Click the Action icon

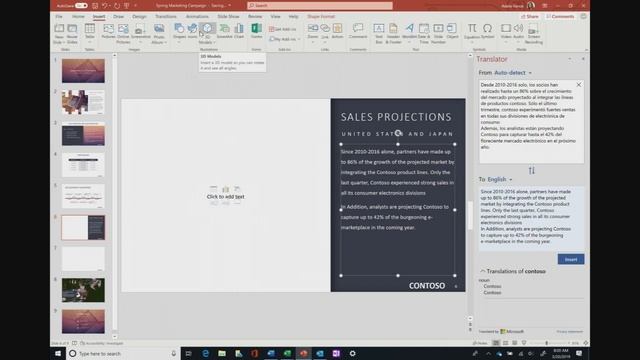click(x=338, y=28)
